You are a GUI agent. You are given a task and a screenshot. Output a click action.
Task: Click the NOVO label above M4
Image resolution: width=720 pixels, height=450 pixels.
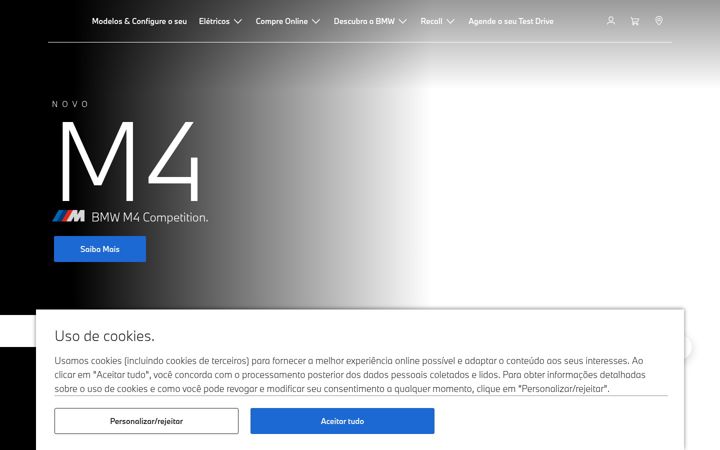[x=70, y=104]
